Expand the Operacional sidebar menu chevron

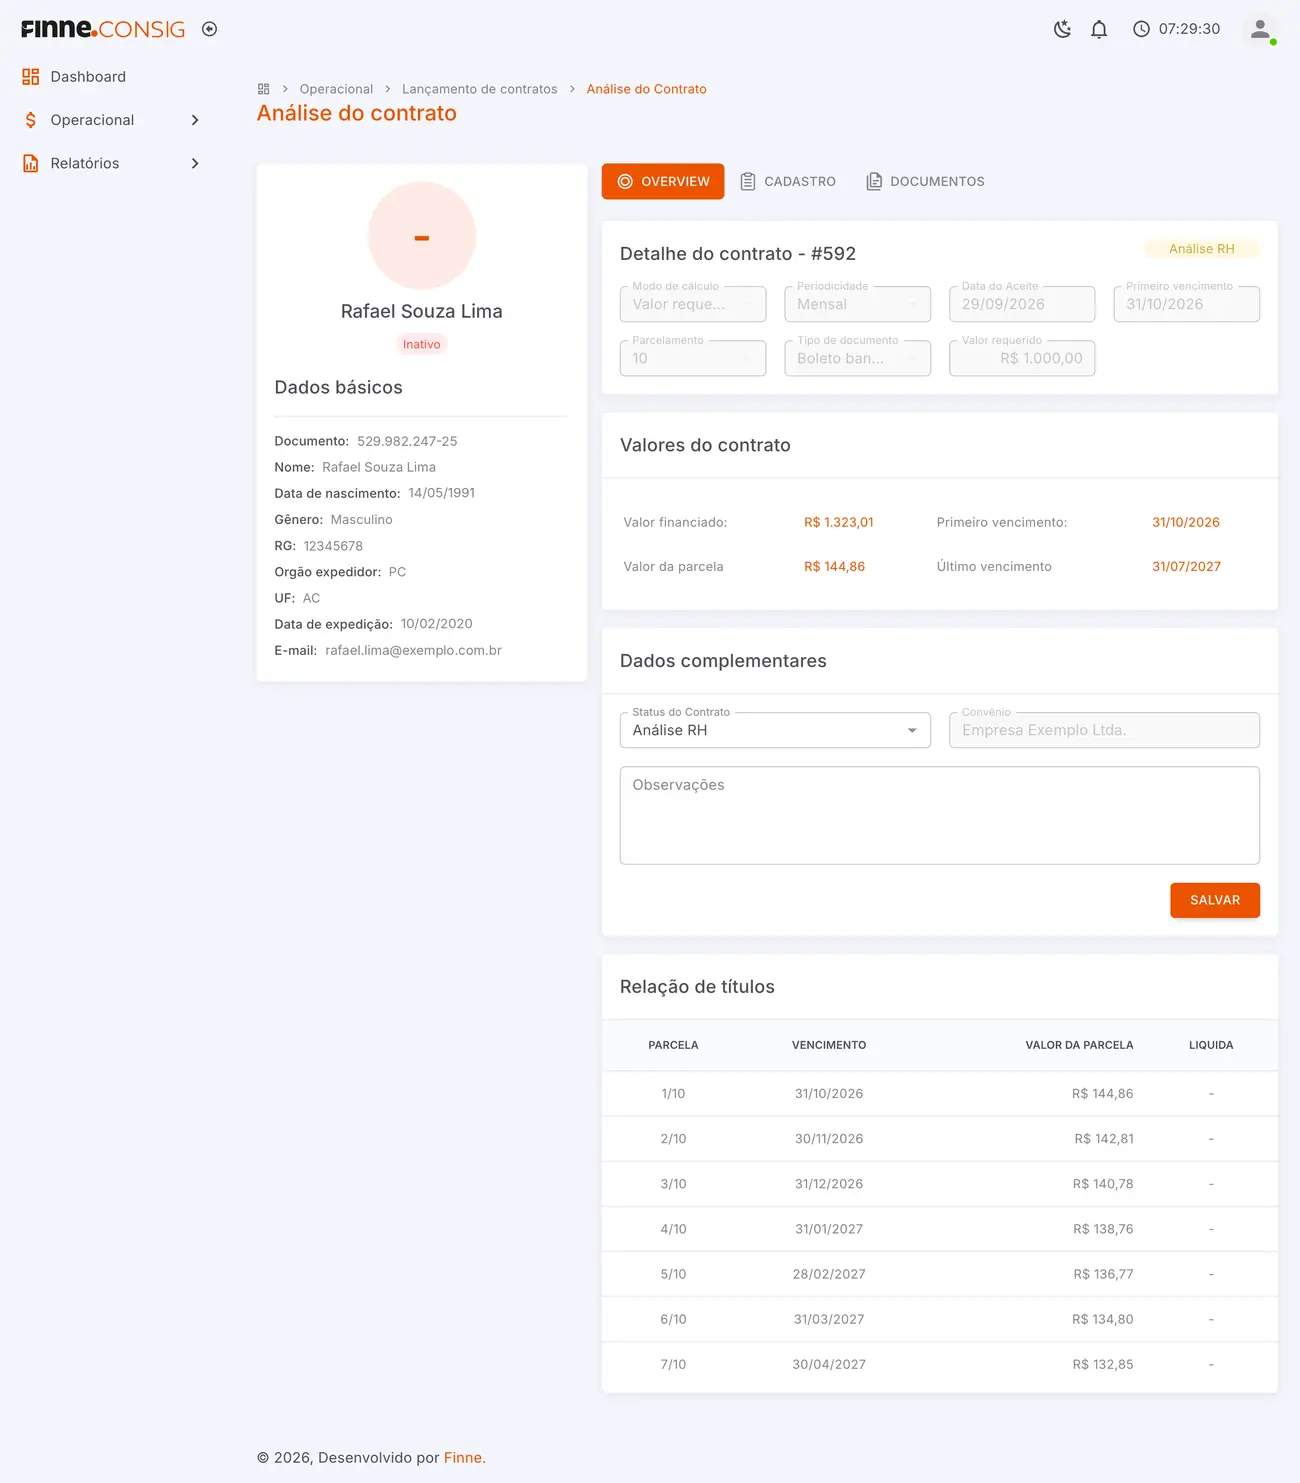[x=195, y=120]
